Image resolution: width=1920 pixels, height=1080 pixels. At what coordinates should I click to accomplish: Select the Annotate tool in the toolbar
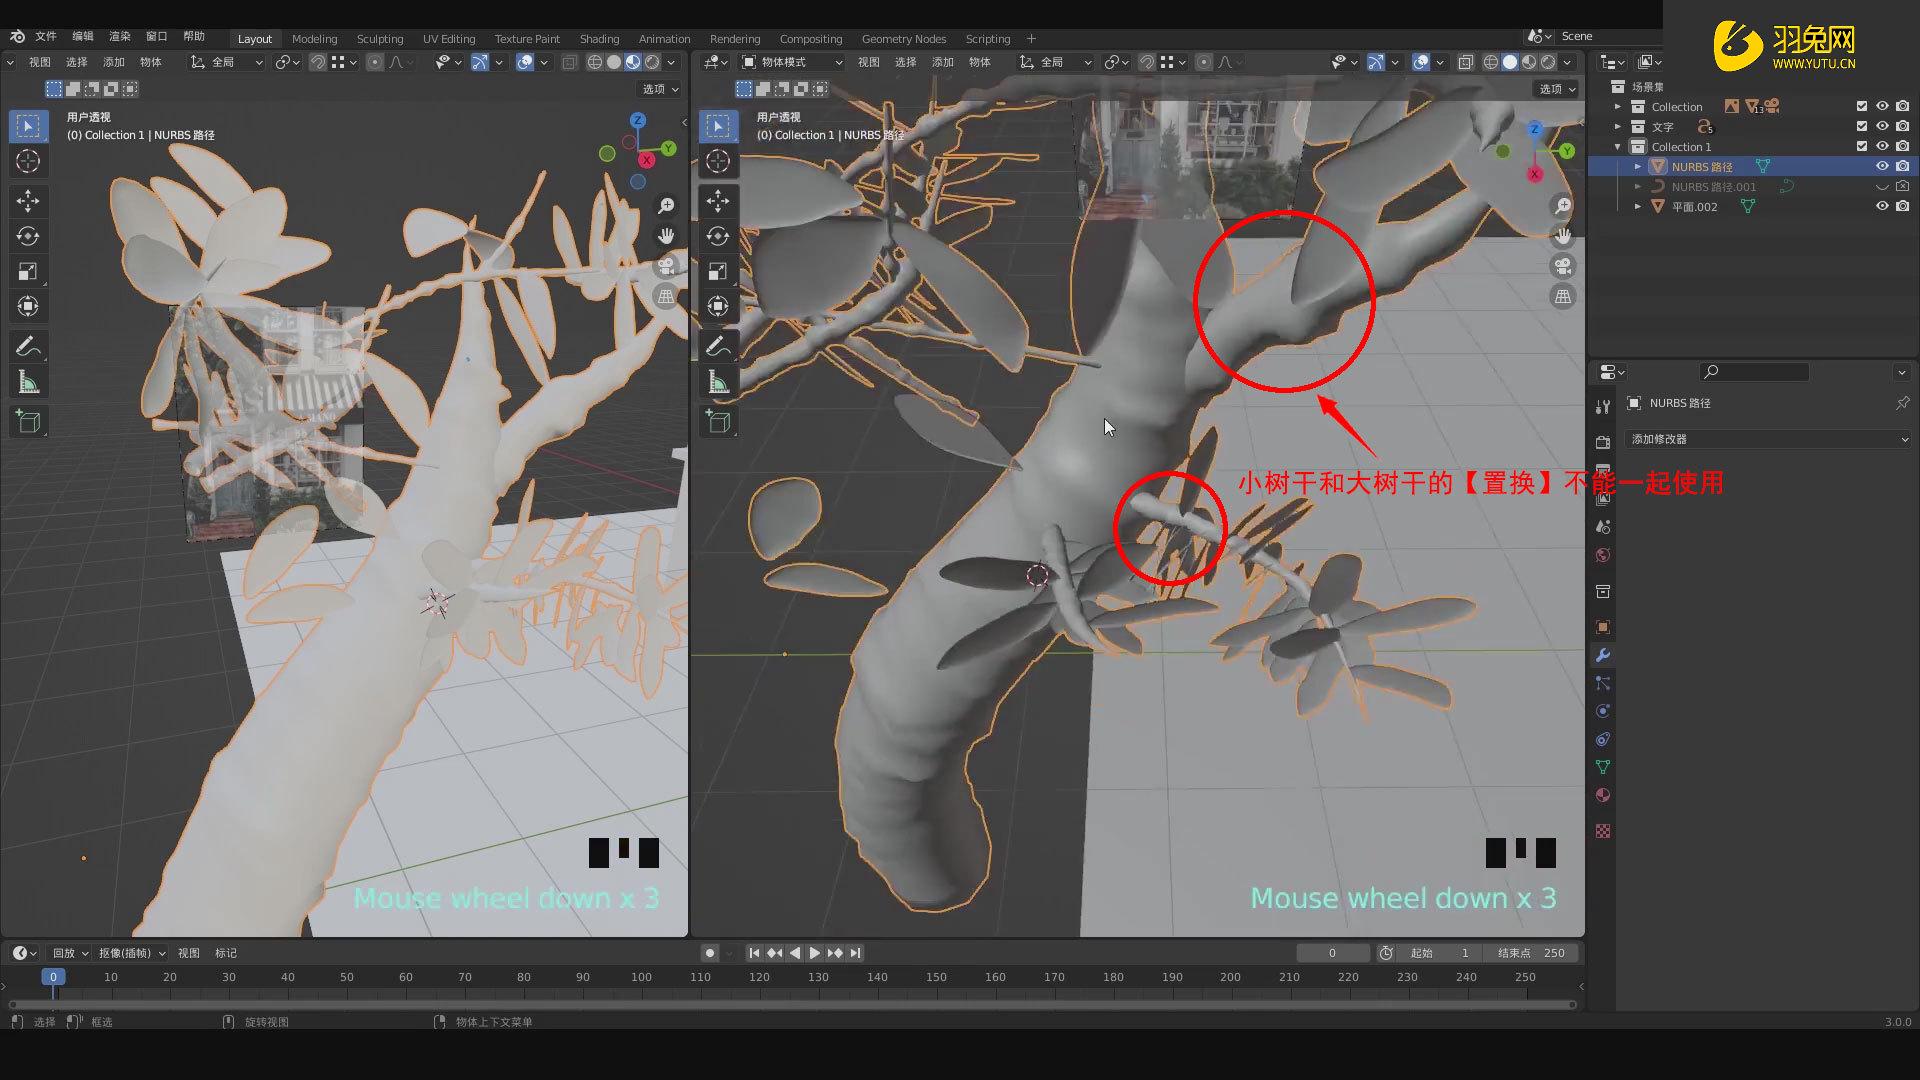coord(28,345)
